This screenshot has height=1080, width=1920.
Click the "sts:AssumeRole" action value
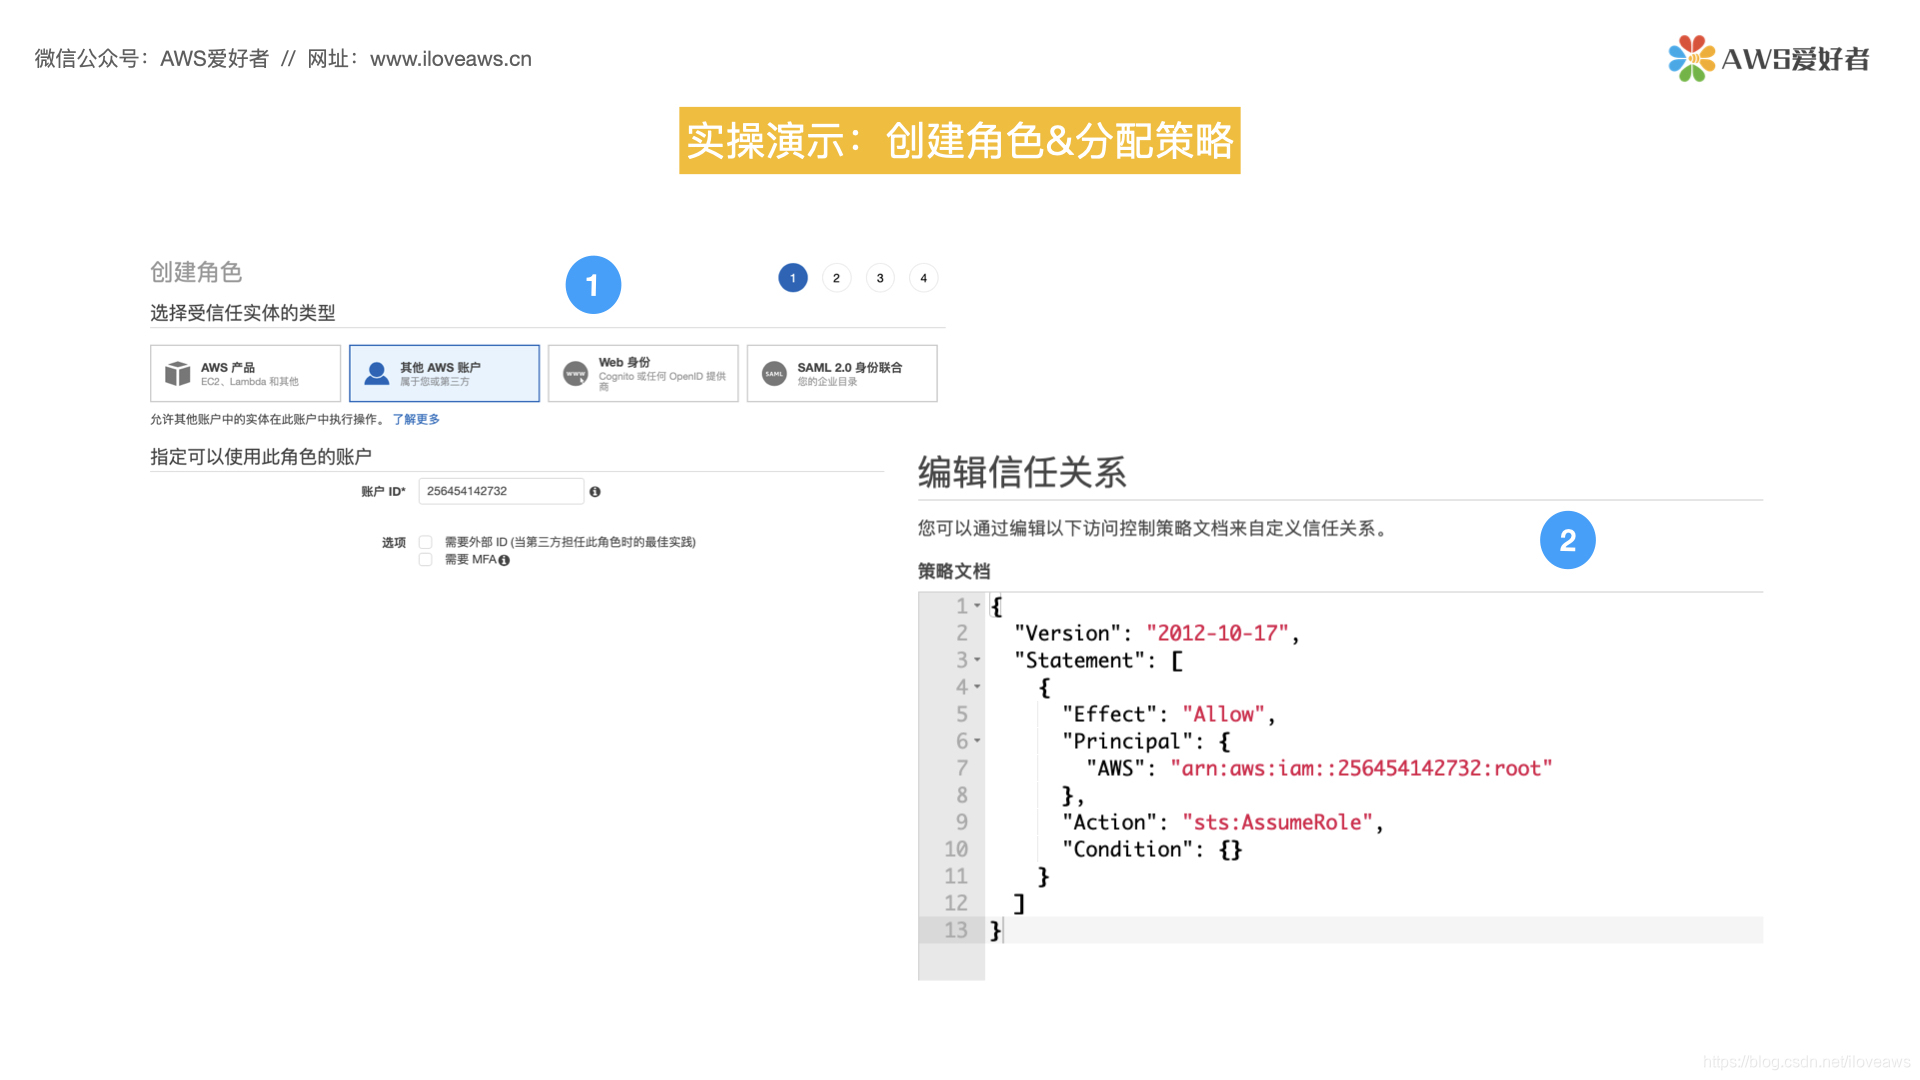(1277, 822)
